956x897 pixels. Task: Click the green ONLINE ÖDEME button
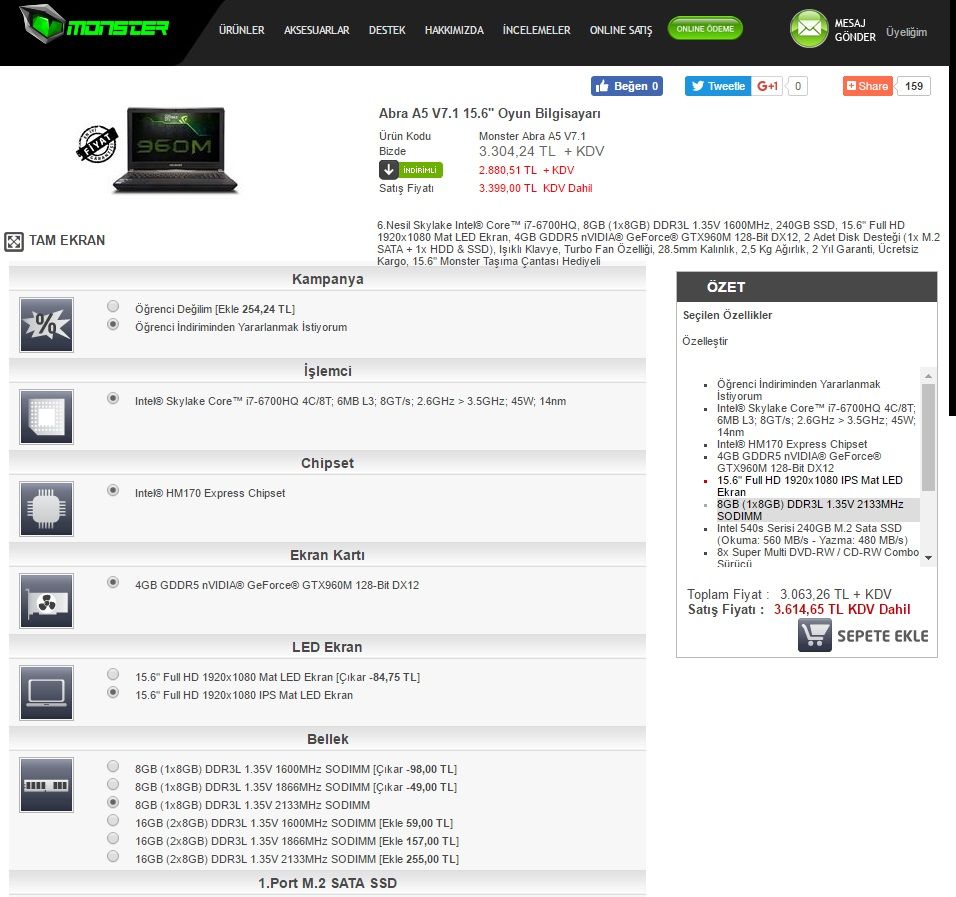click(705, 29)
